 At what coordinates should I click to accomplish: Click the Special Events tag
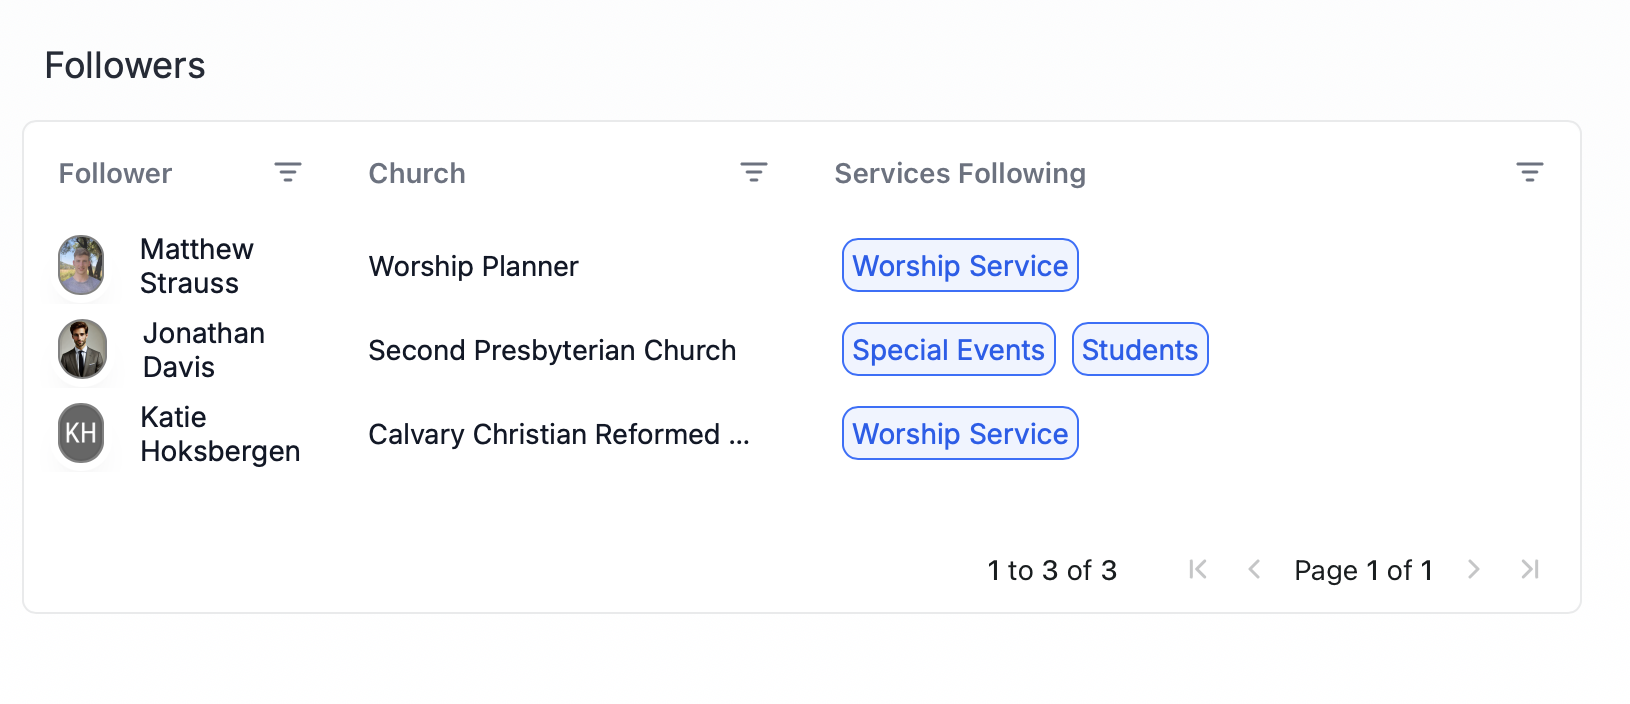click(948, 350)
